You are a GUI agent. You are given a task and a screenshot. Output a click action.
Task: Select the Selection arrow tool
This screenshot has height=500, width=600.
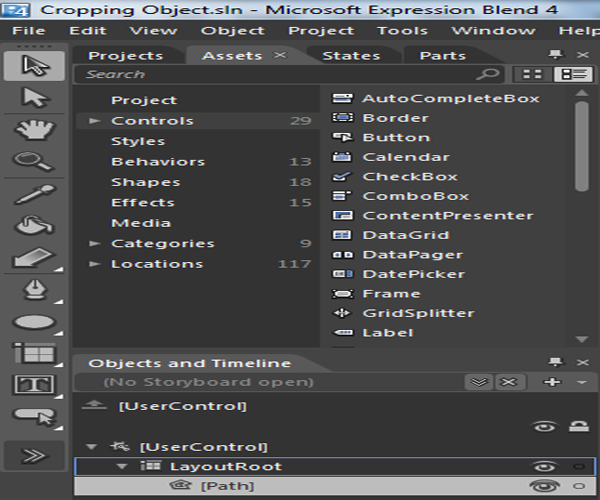click(x=34, y=66)
